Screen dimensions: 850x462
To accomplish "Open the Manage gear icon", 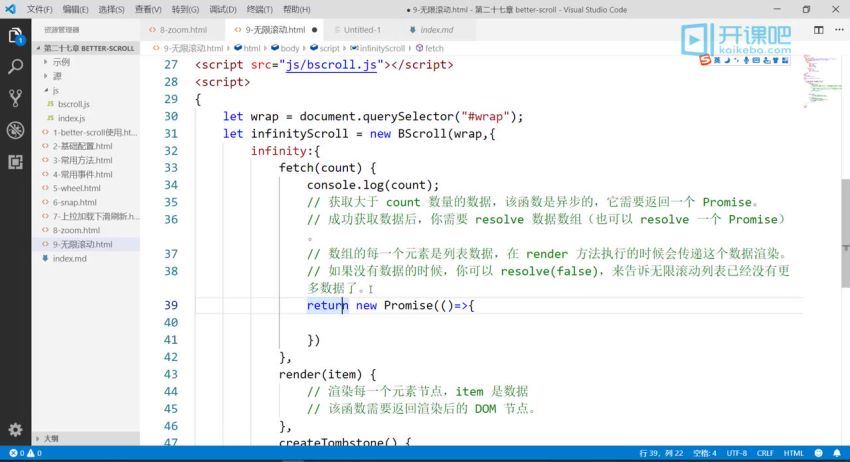I will pyautogui.click(x=15, y=429).
